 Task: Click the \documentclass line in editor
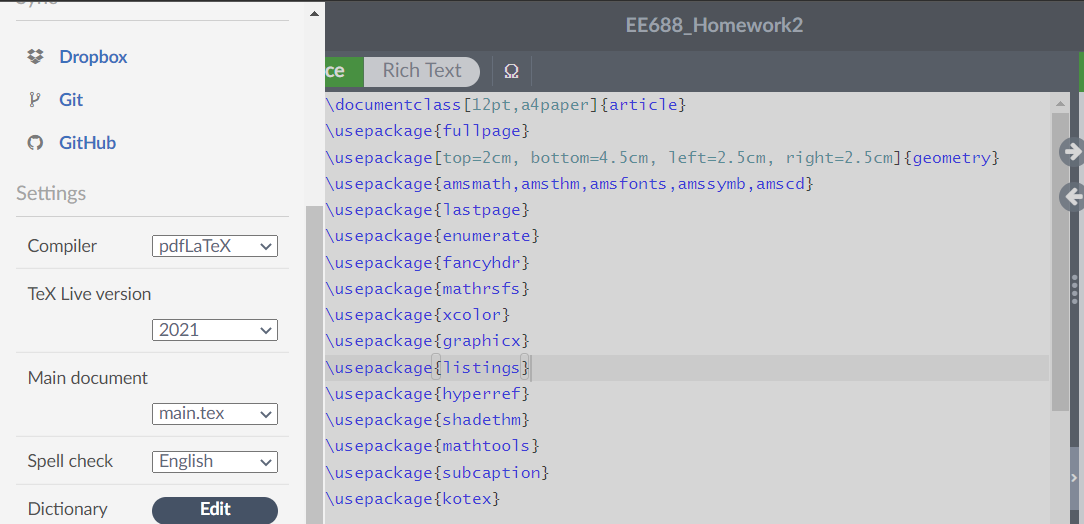point(505,105)
